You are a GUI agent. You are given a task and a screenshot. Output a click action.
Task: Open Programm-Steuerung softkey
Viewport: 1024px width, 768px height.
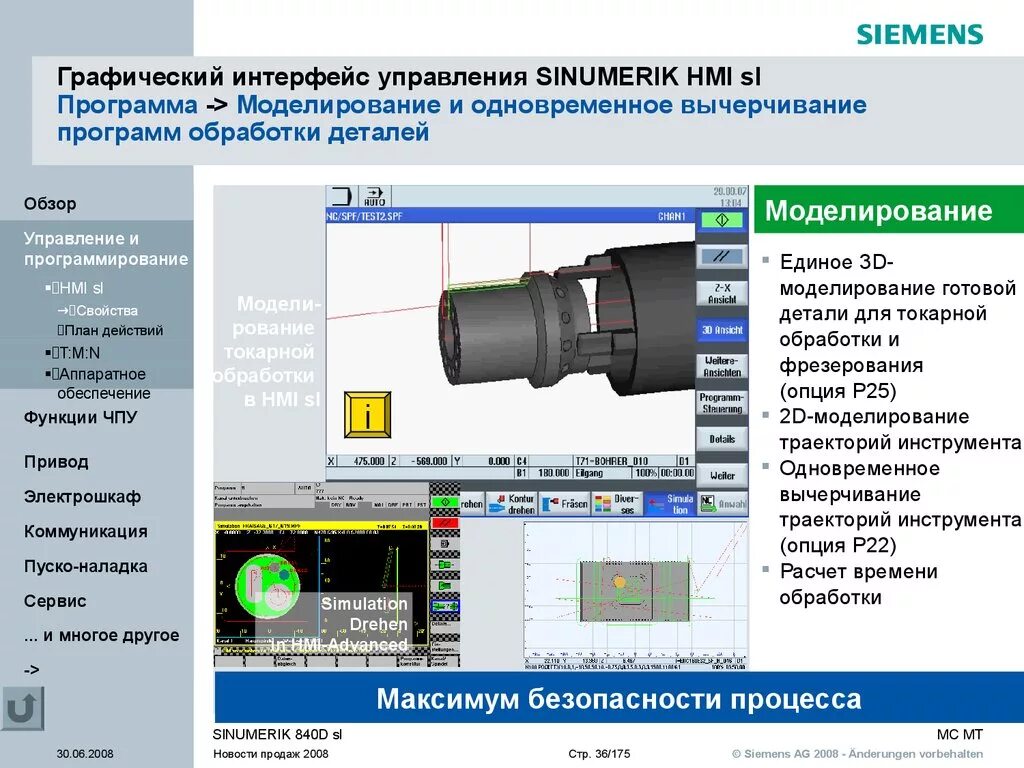(x=722, y=403)
